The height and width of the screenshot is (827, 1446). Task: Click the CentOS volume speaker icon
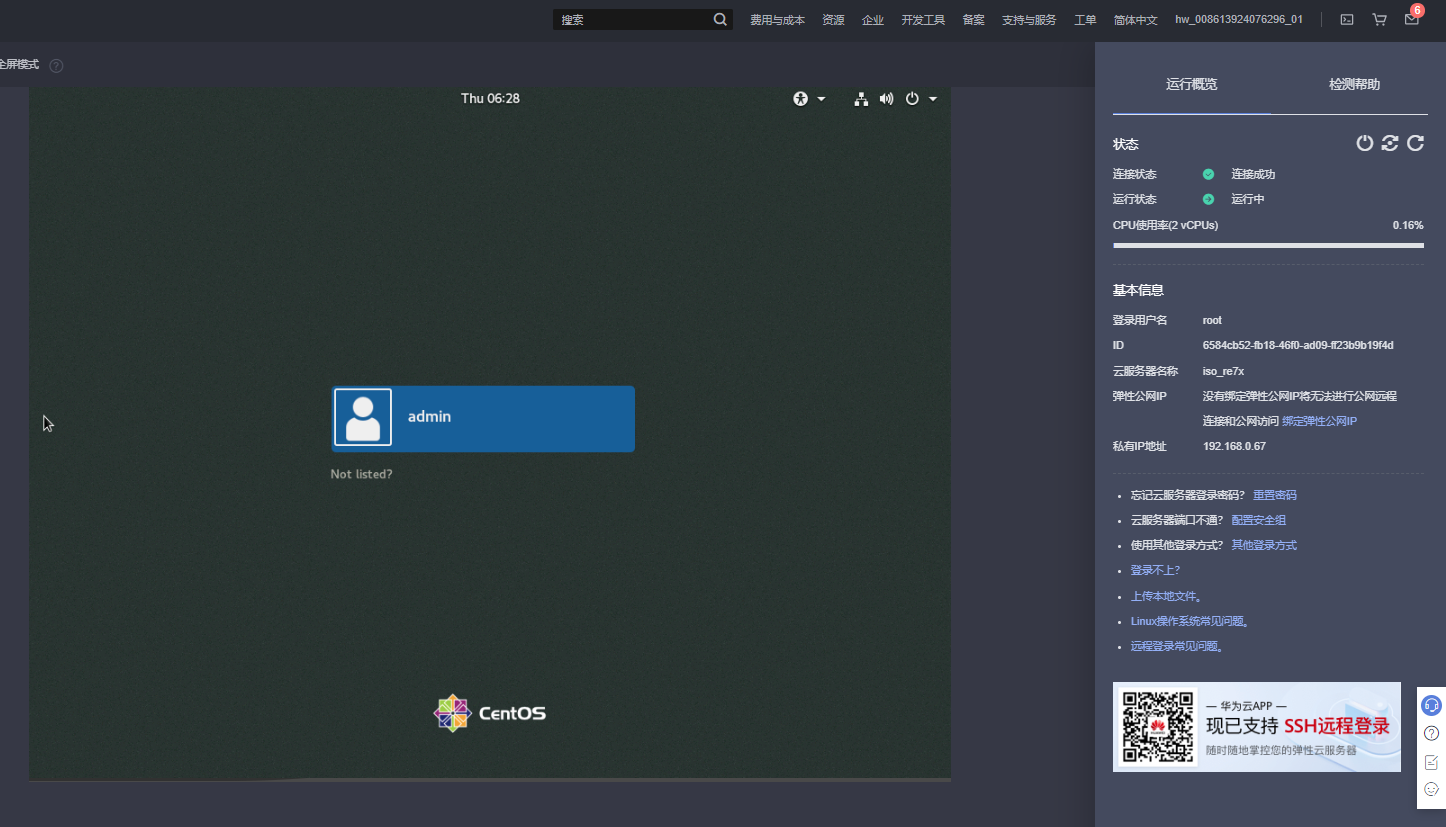[886, 99]
